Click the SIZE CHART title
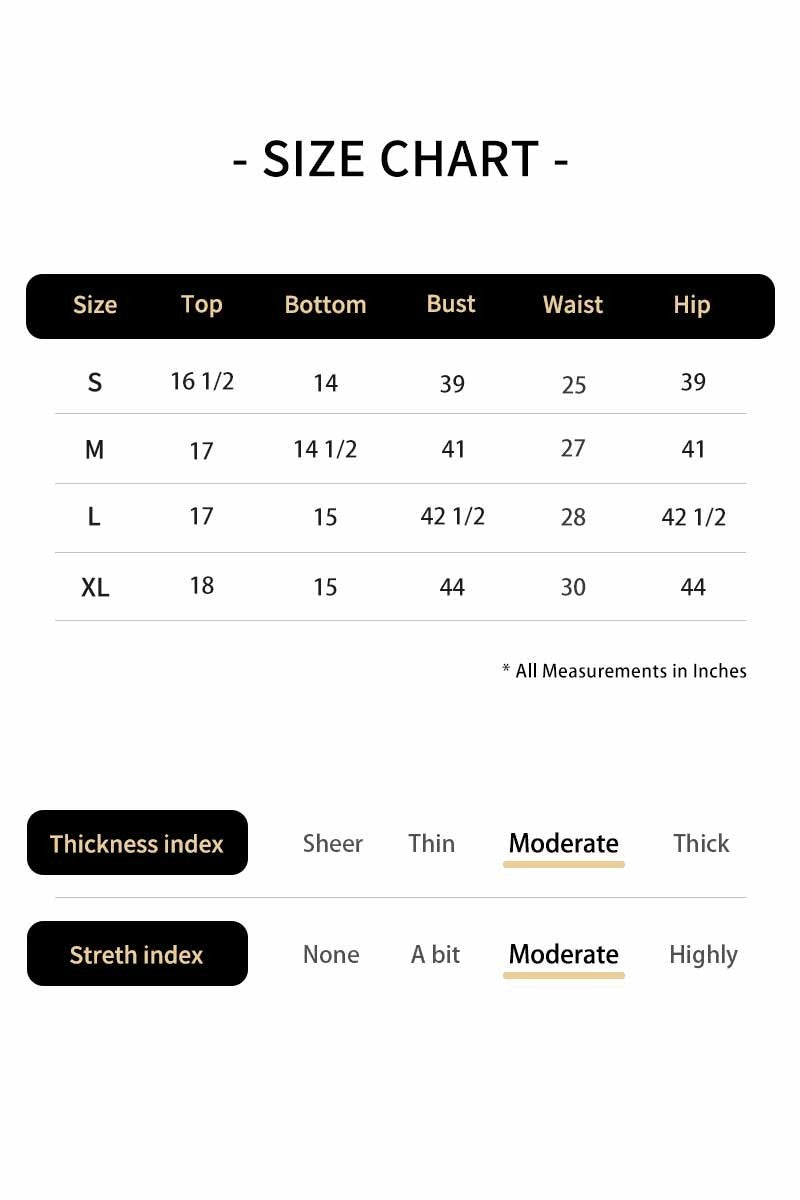Image resolution: width=800 pixels, height=1200 pixels. point(400,159)
